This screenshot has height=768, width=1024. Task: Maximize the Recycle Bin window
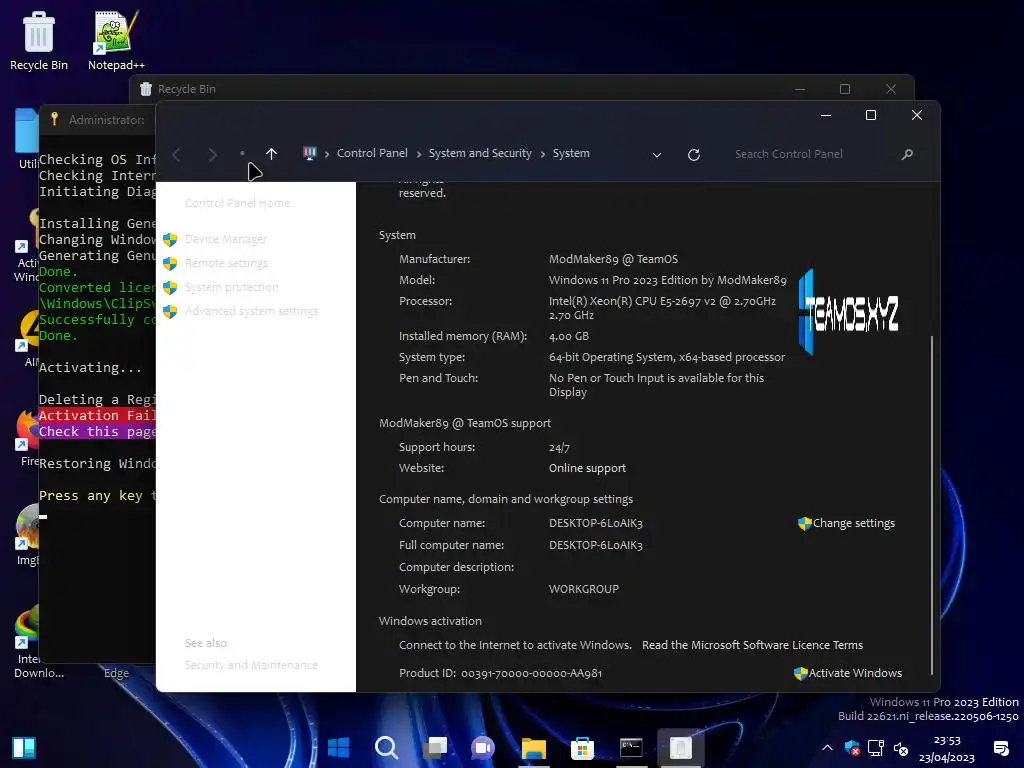pos(844,89)
